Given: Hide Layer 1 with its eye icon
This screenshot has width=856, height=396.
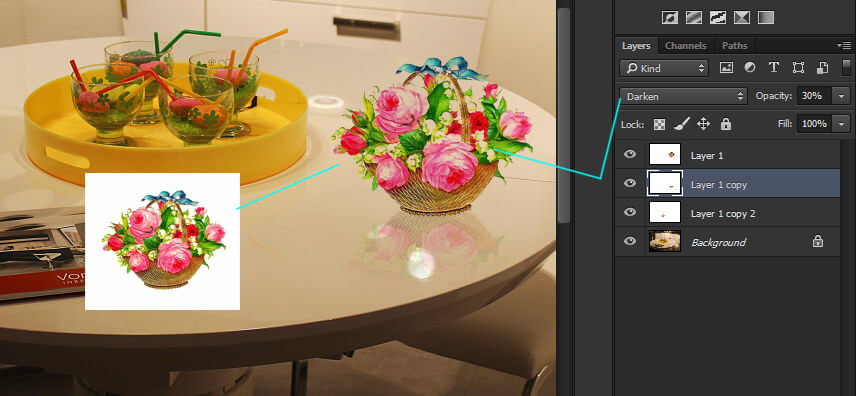Looking at the screenshot, I should tap(630, 155).
